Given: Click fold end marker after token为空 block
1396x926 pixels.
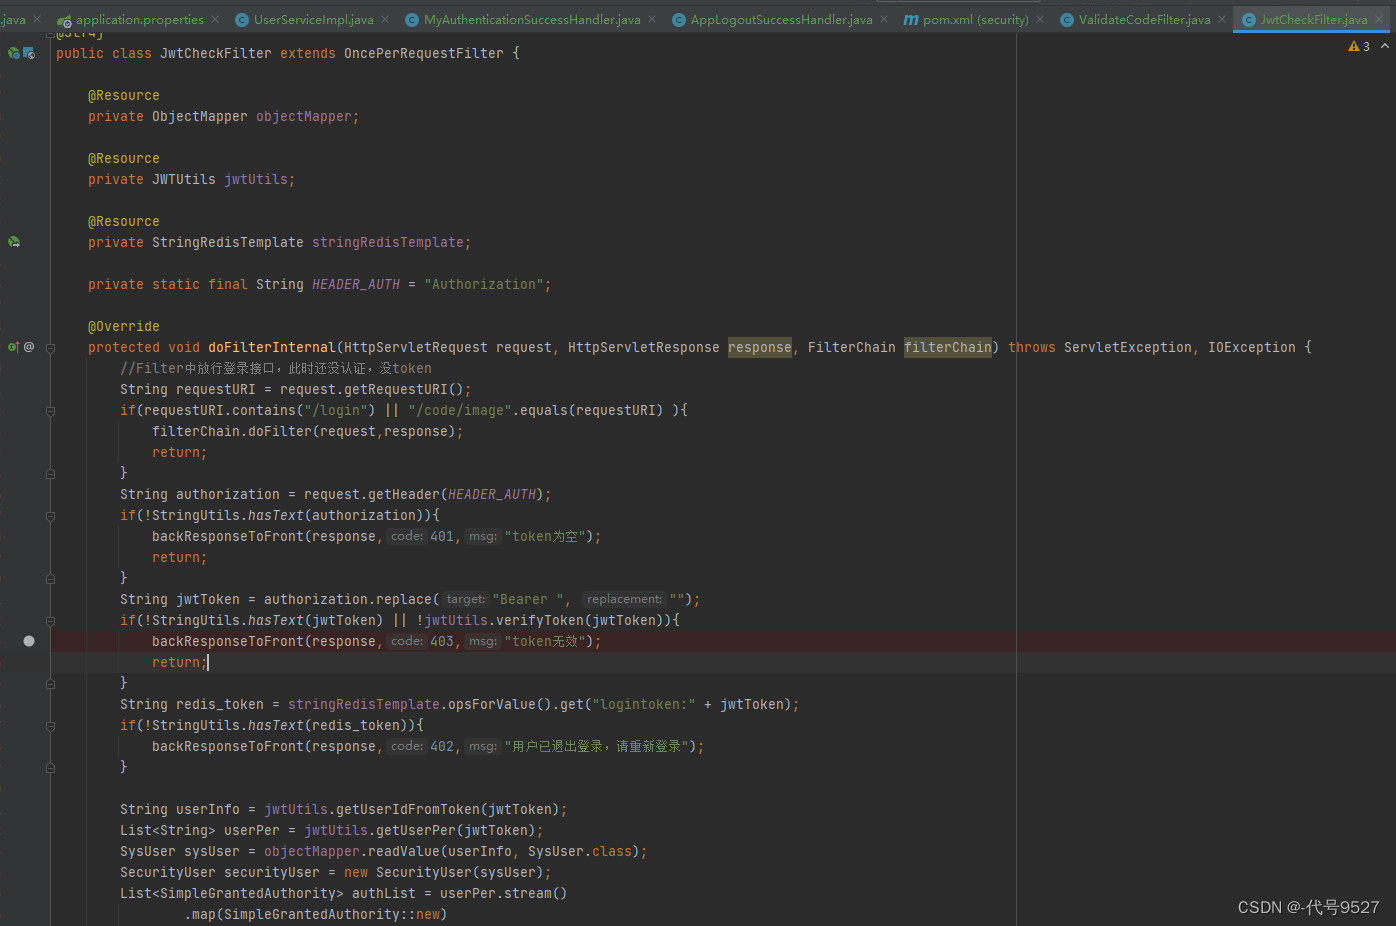Looking at the screenshot, I should click(x=50, y=579).
